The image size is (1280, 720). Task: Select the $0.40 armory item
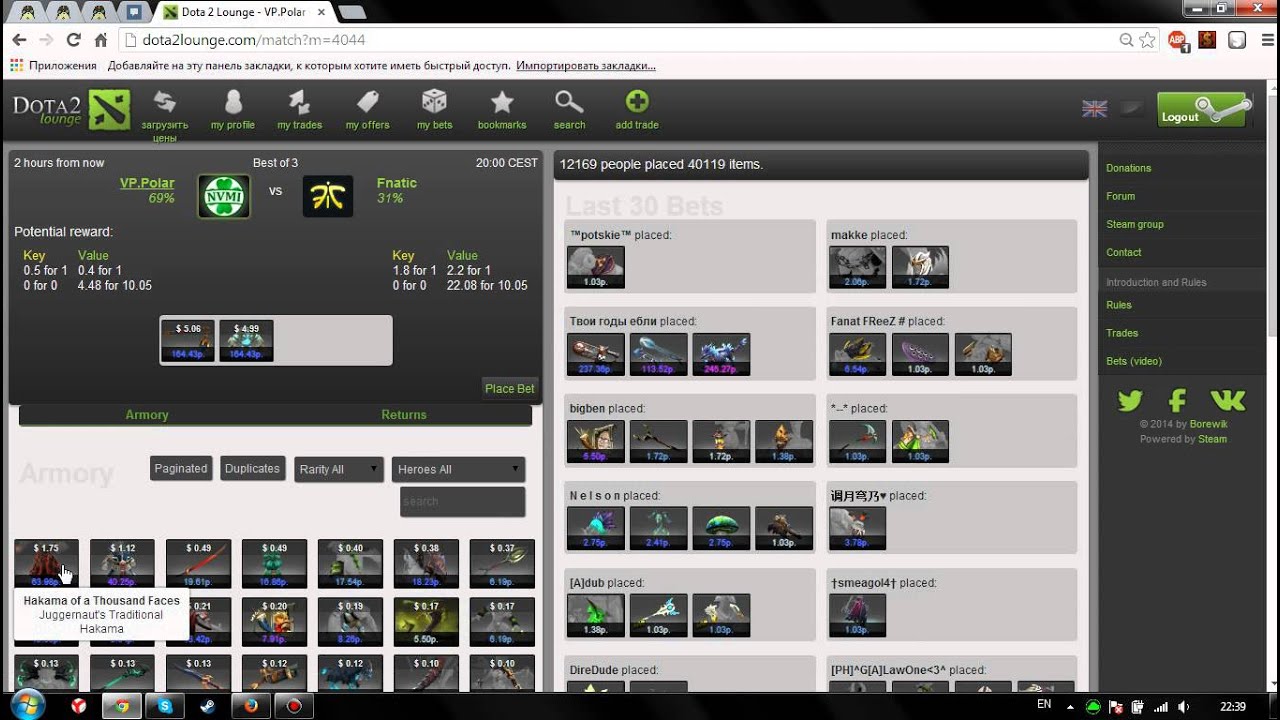coord(350,564)
